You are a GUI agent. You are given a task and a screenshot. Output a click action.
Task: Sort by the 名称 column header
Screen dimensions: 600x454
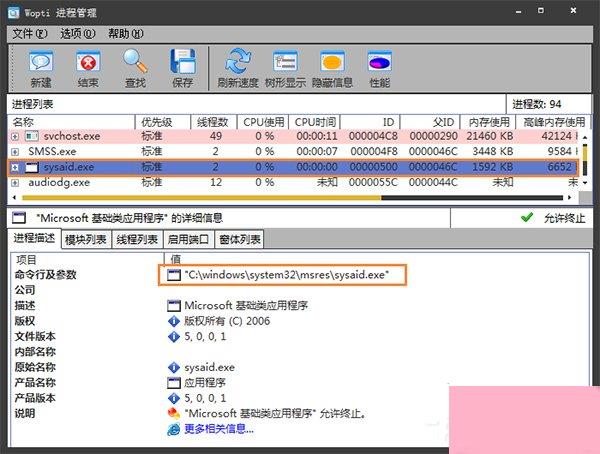(x=72, y=122)
